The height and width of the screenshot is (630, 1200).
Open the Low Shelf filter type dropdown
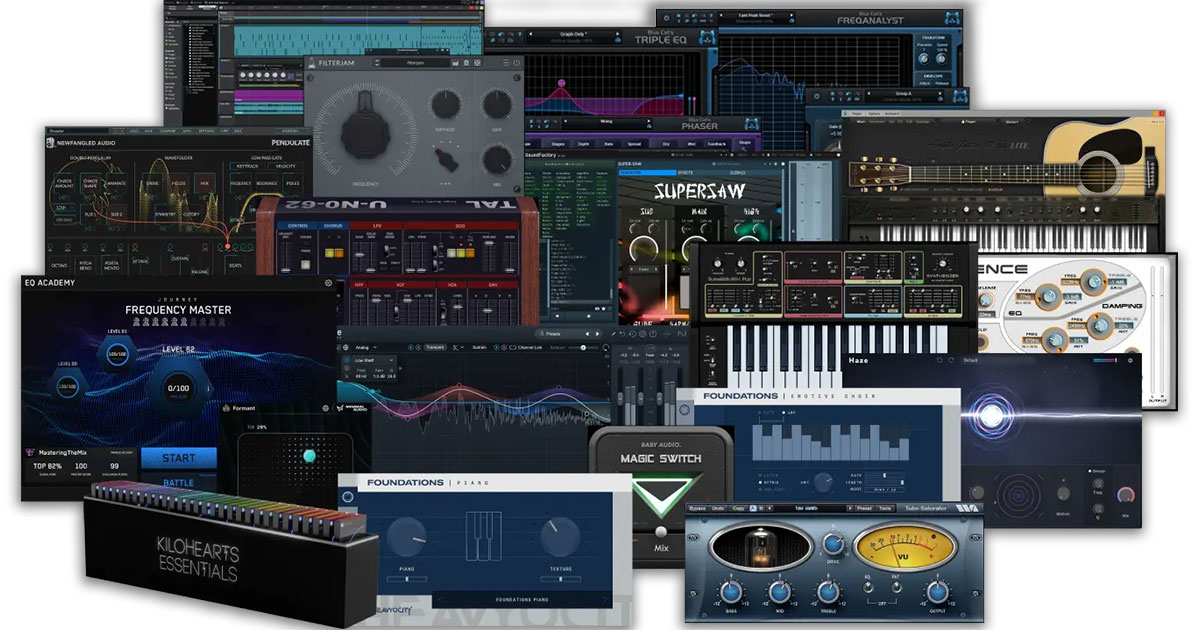coord(373,360)
